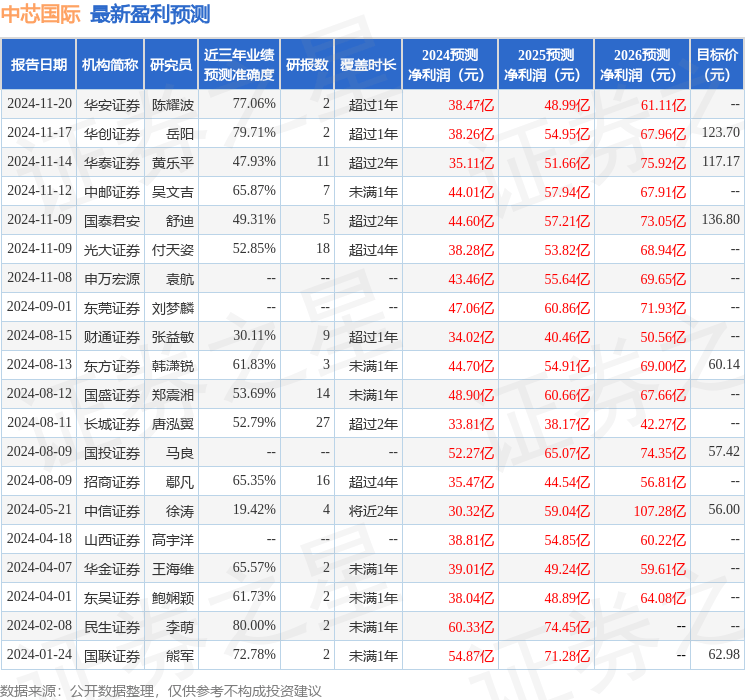The height and width of the screenshot is (700, 745).
Task: Click target price 60.14
Action: 724,364
